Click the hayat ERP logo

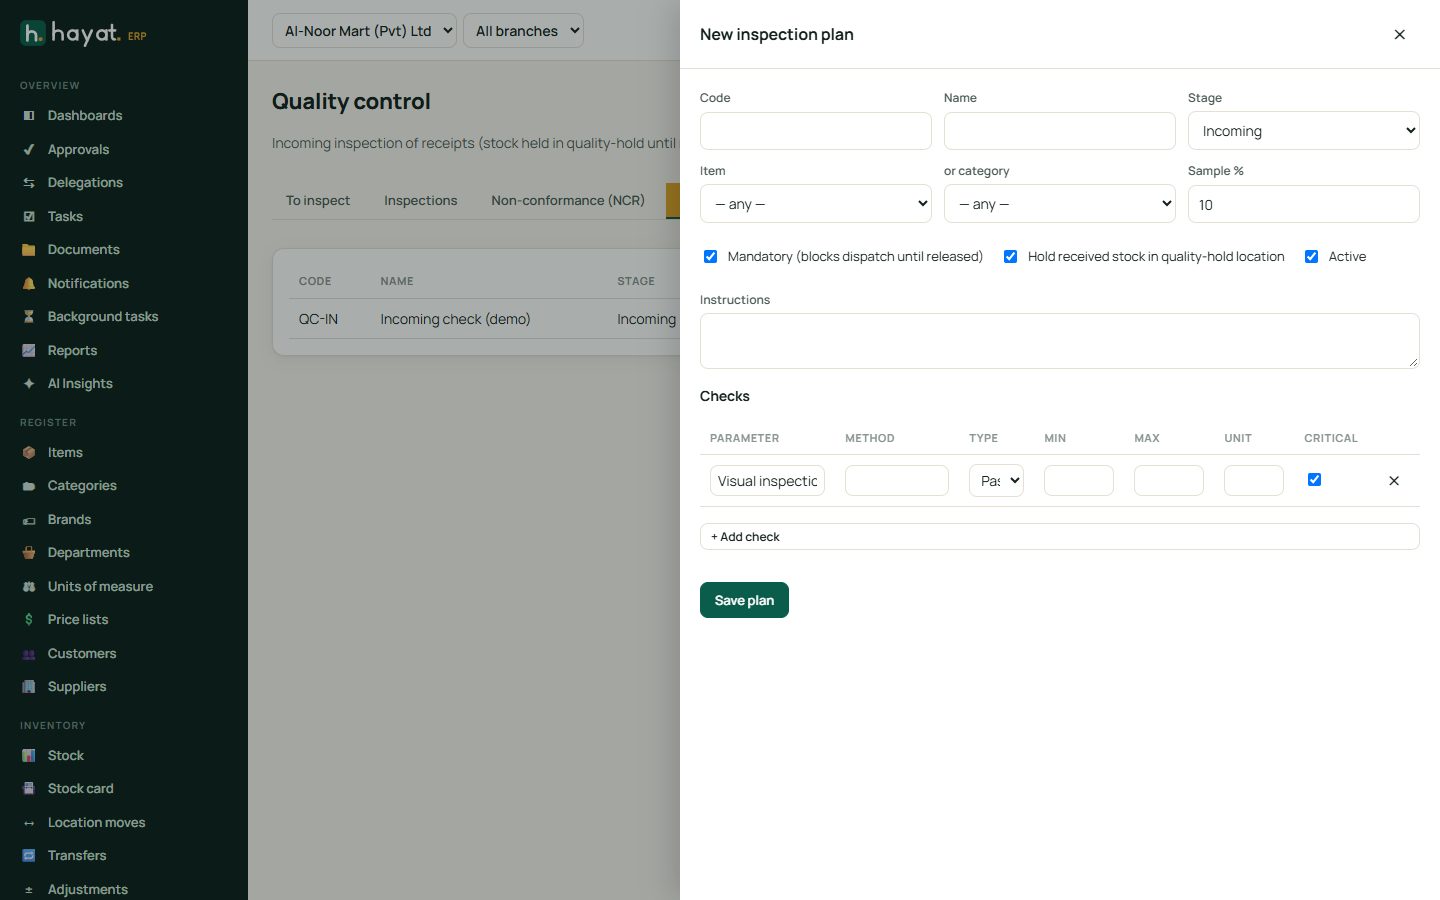point(84,34)
